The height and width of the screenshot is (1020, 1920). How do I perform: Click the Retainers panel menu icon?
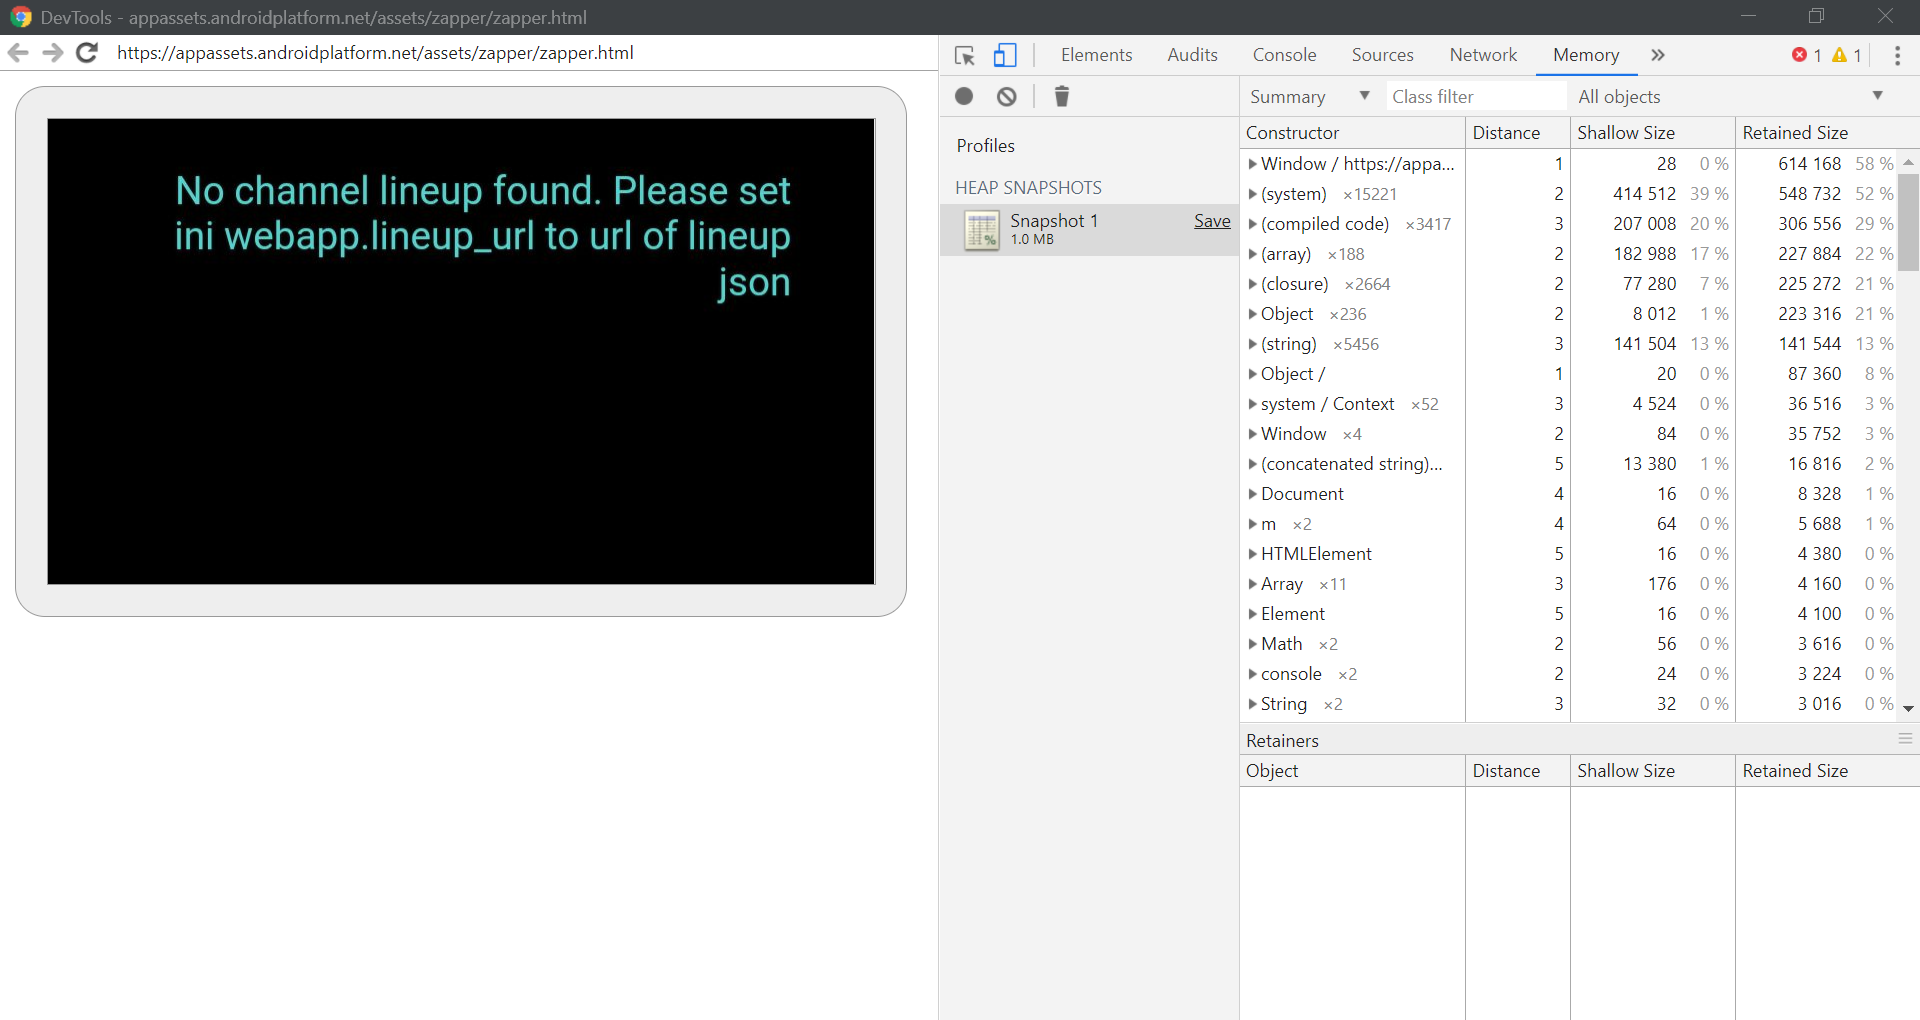(x=1905, y=739)
